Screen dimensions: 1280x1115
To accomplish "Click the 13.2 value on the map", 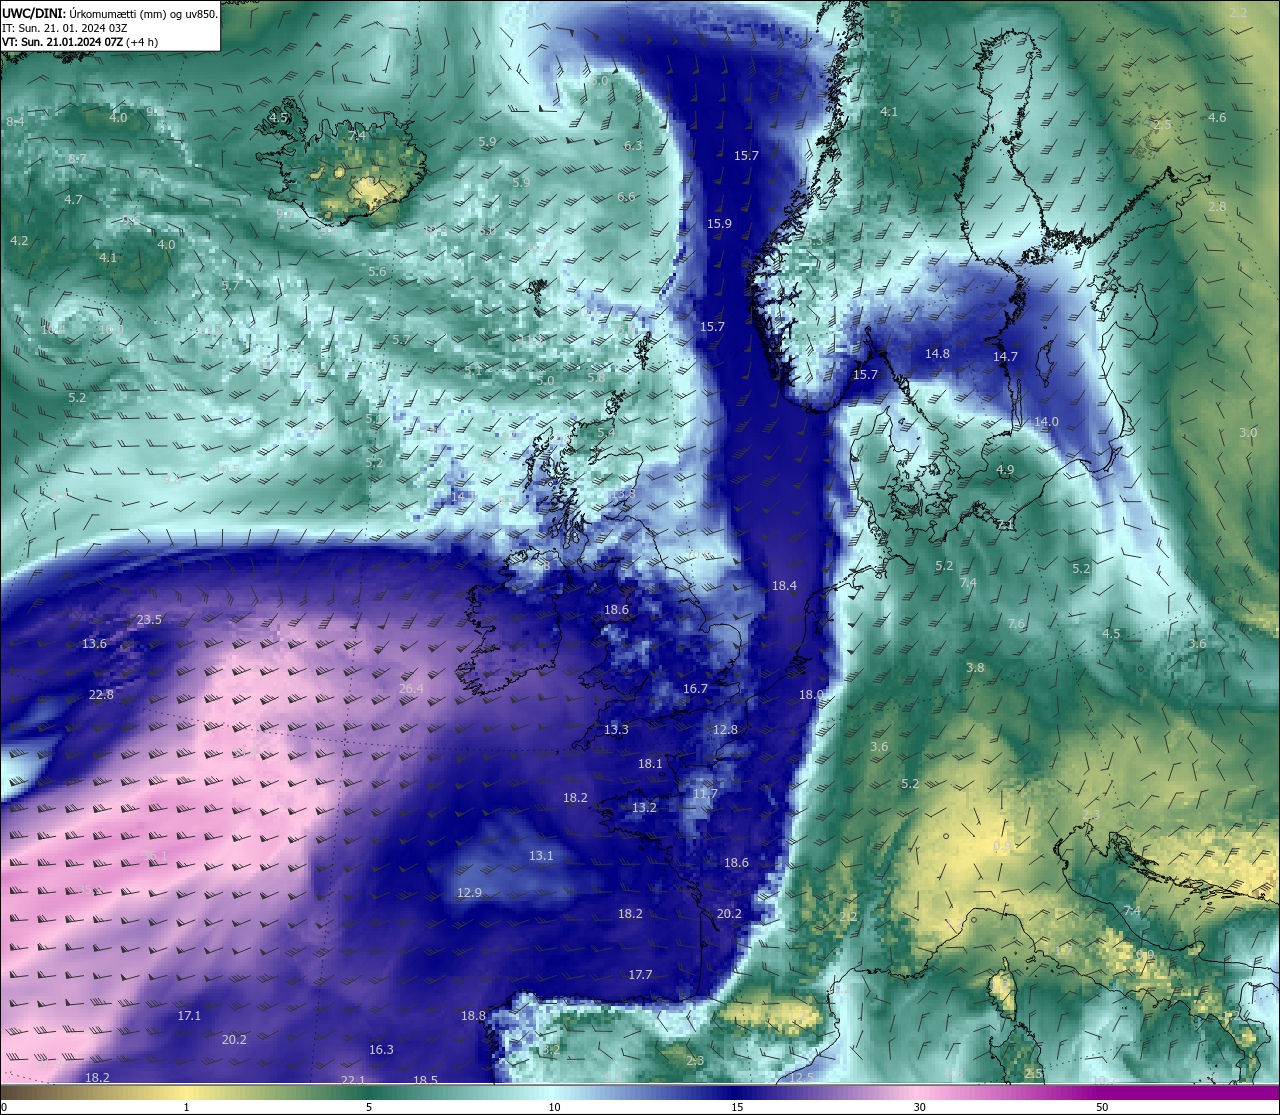I will point(644,808).
